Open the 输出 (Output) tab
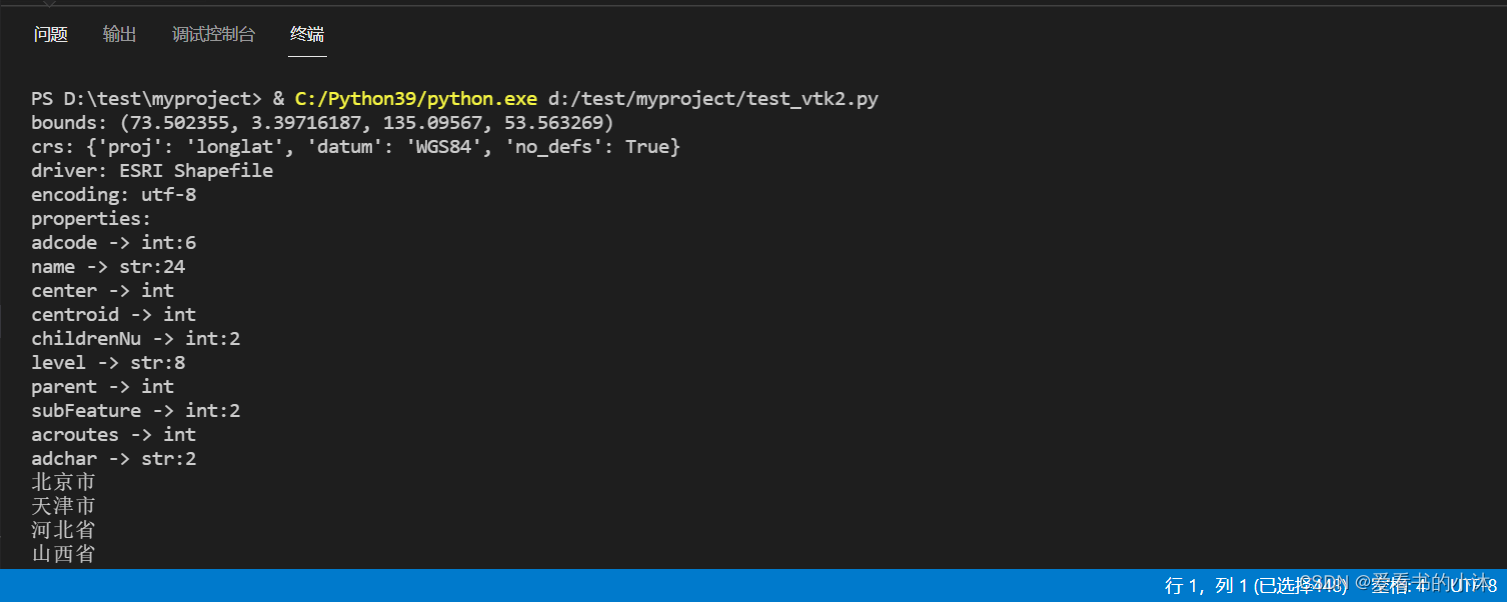 click(x=119, y=35)
